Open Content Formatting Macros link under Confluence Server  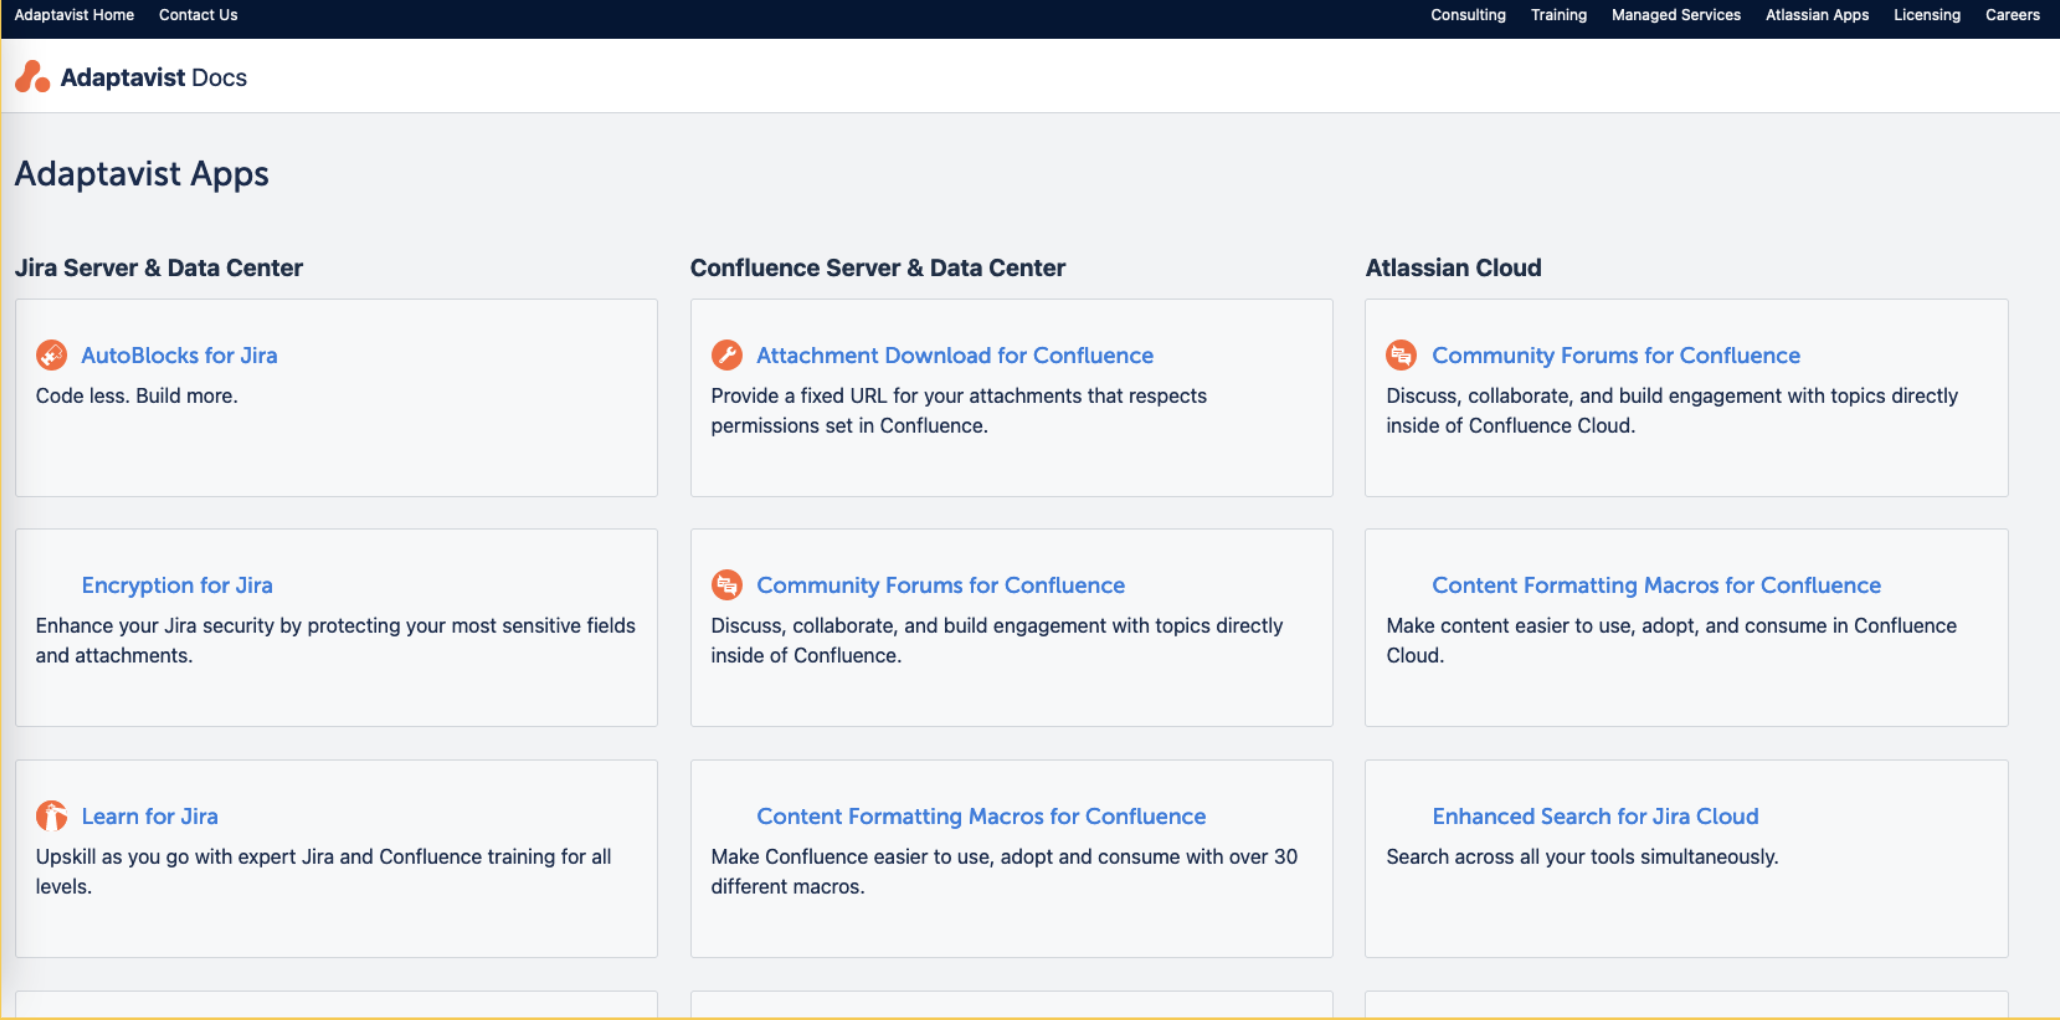981,816
